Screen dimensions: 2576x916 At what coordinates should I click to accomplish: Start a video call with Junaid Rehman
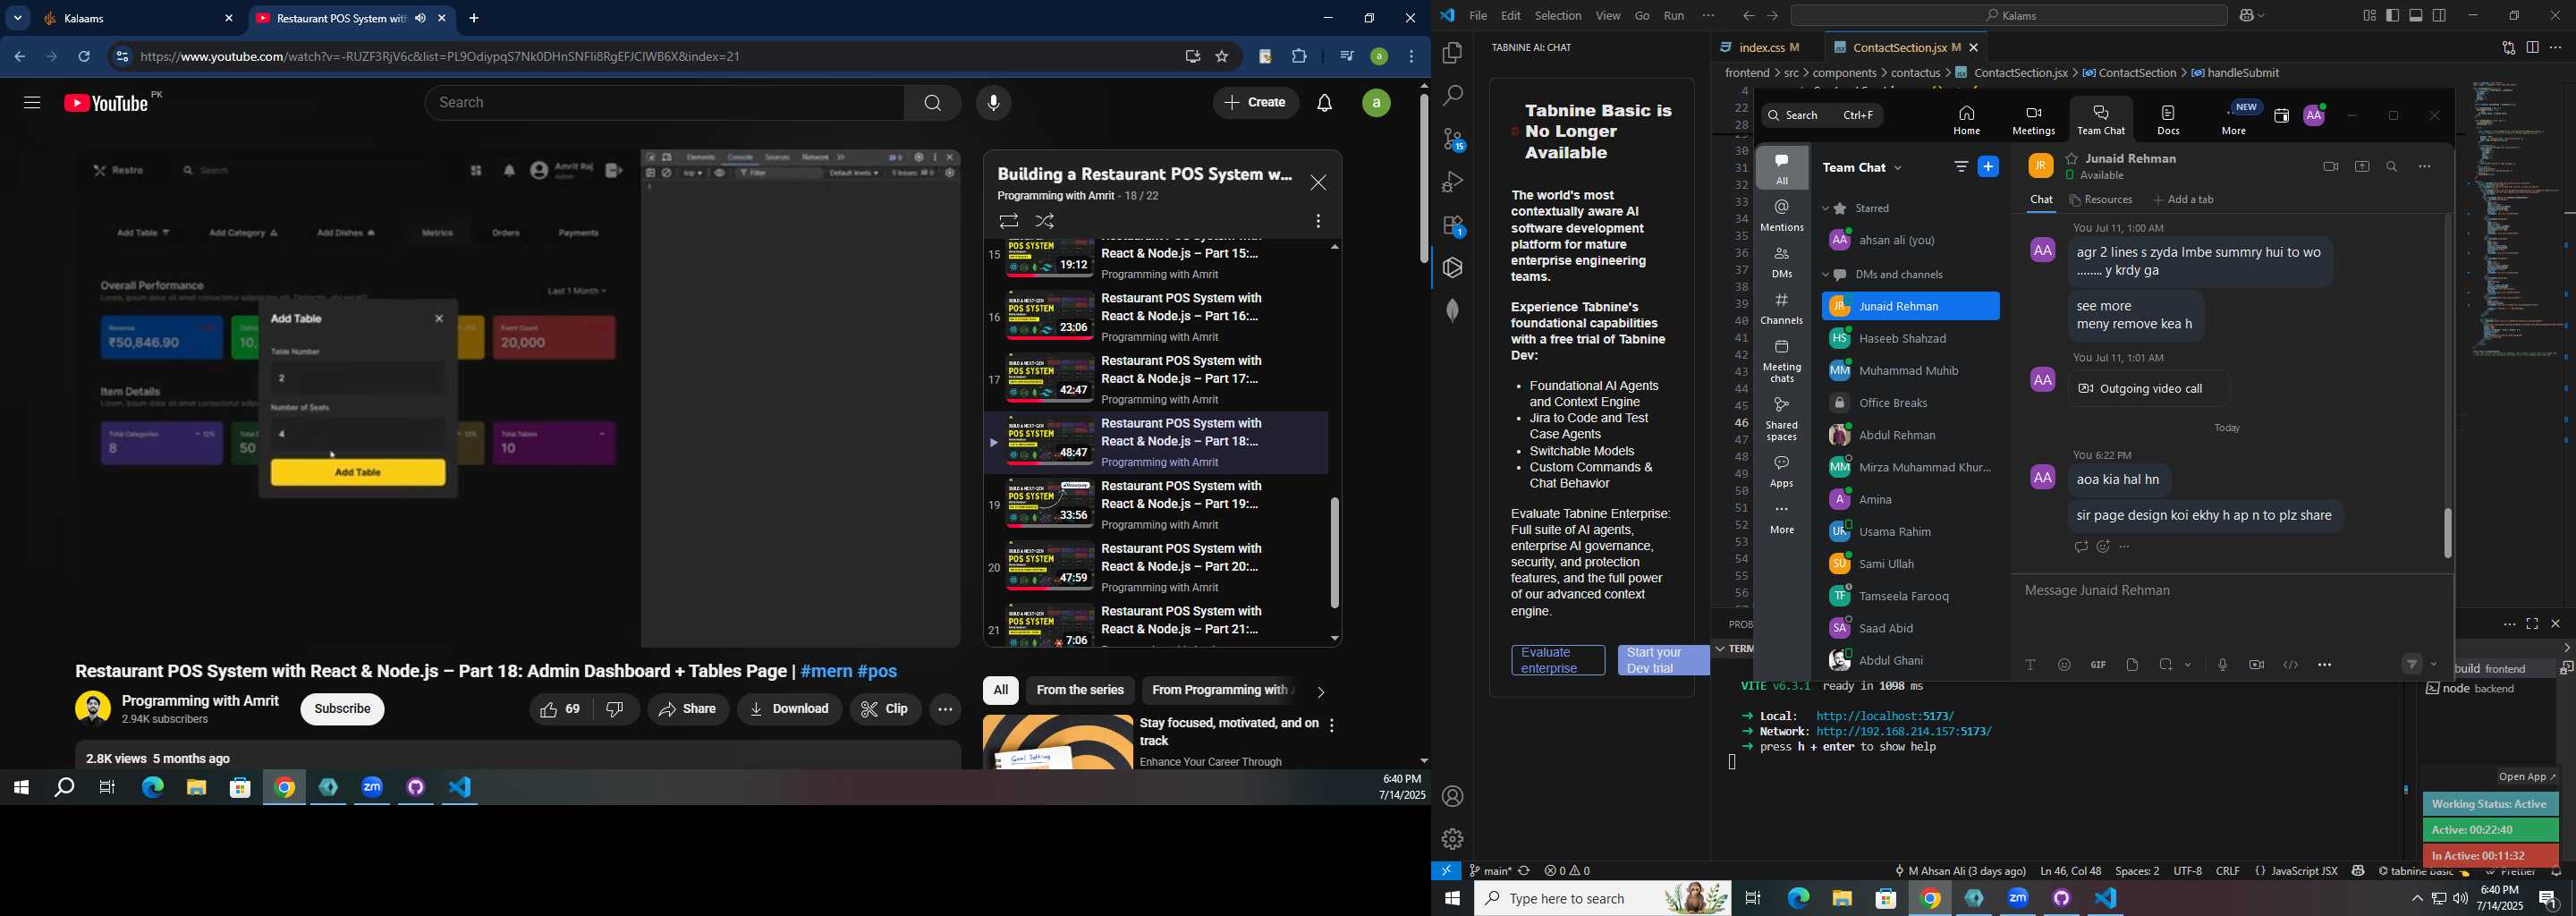2330,167
